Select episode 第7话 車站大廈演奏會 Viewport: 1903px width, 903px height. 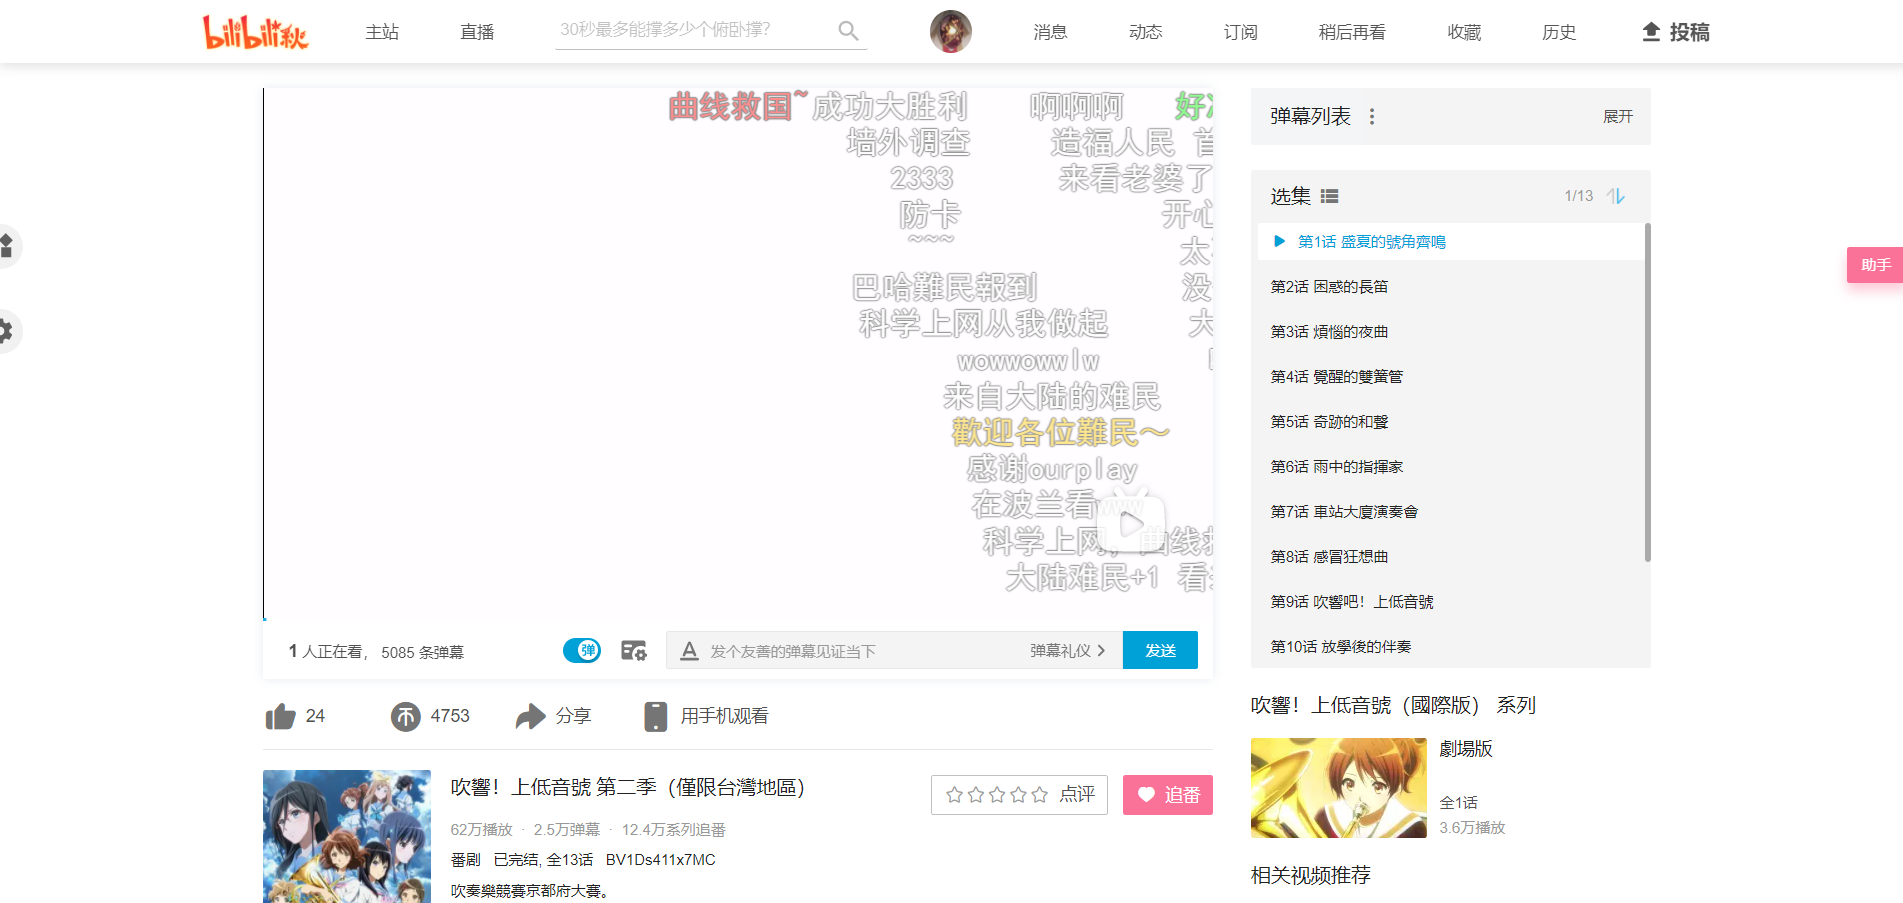pos(1450,512)
